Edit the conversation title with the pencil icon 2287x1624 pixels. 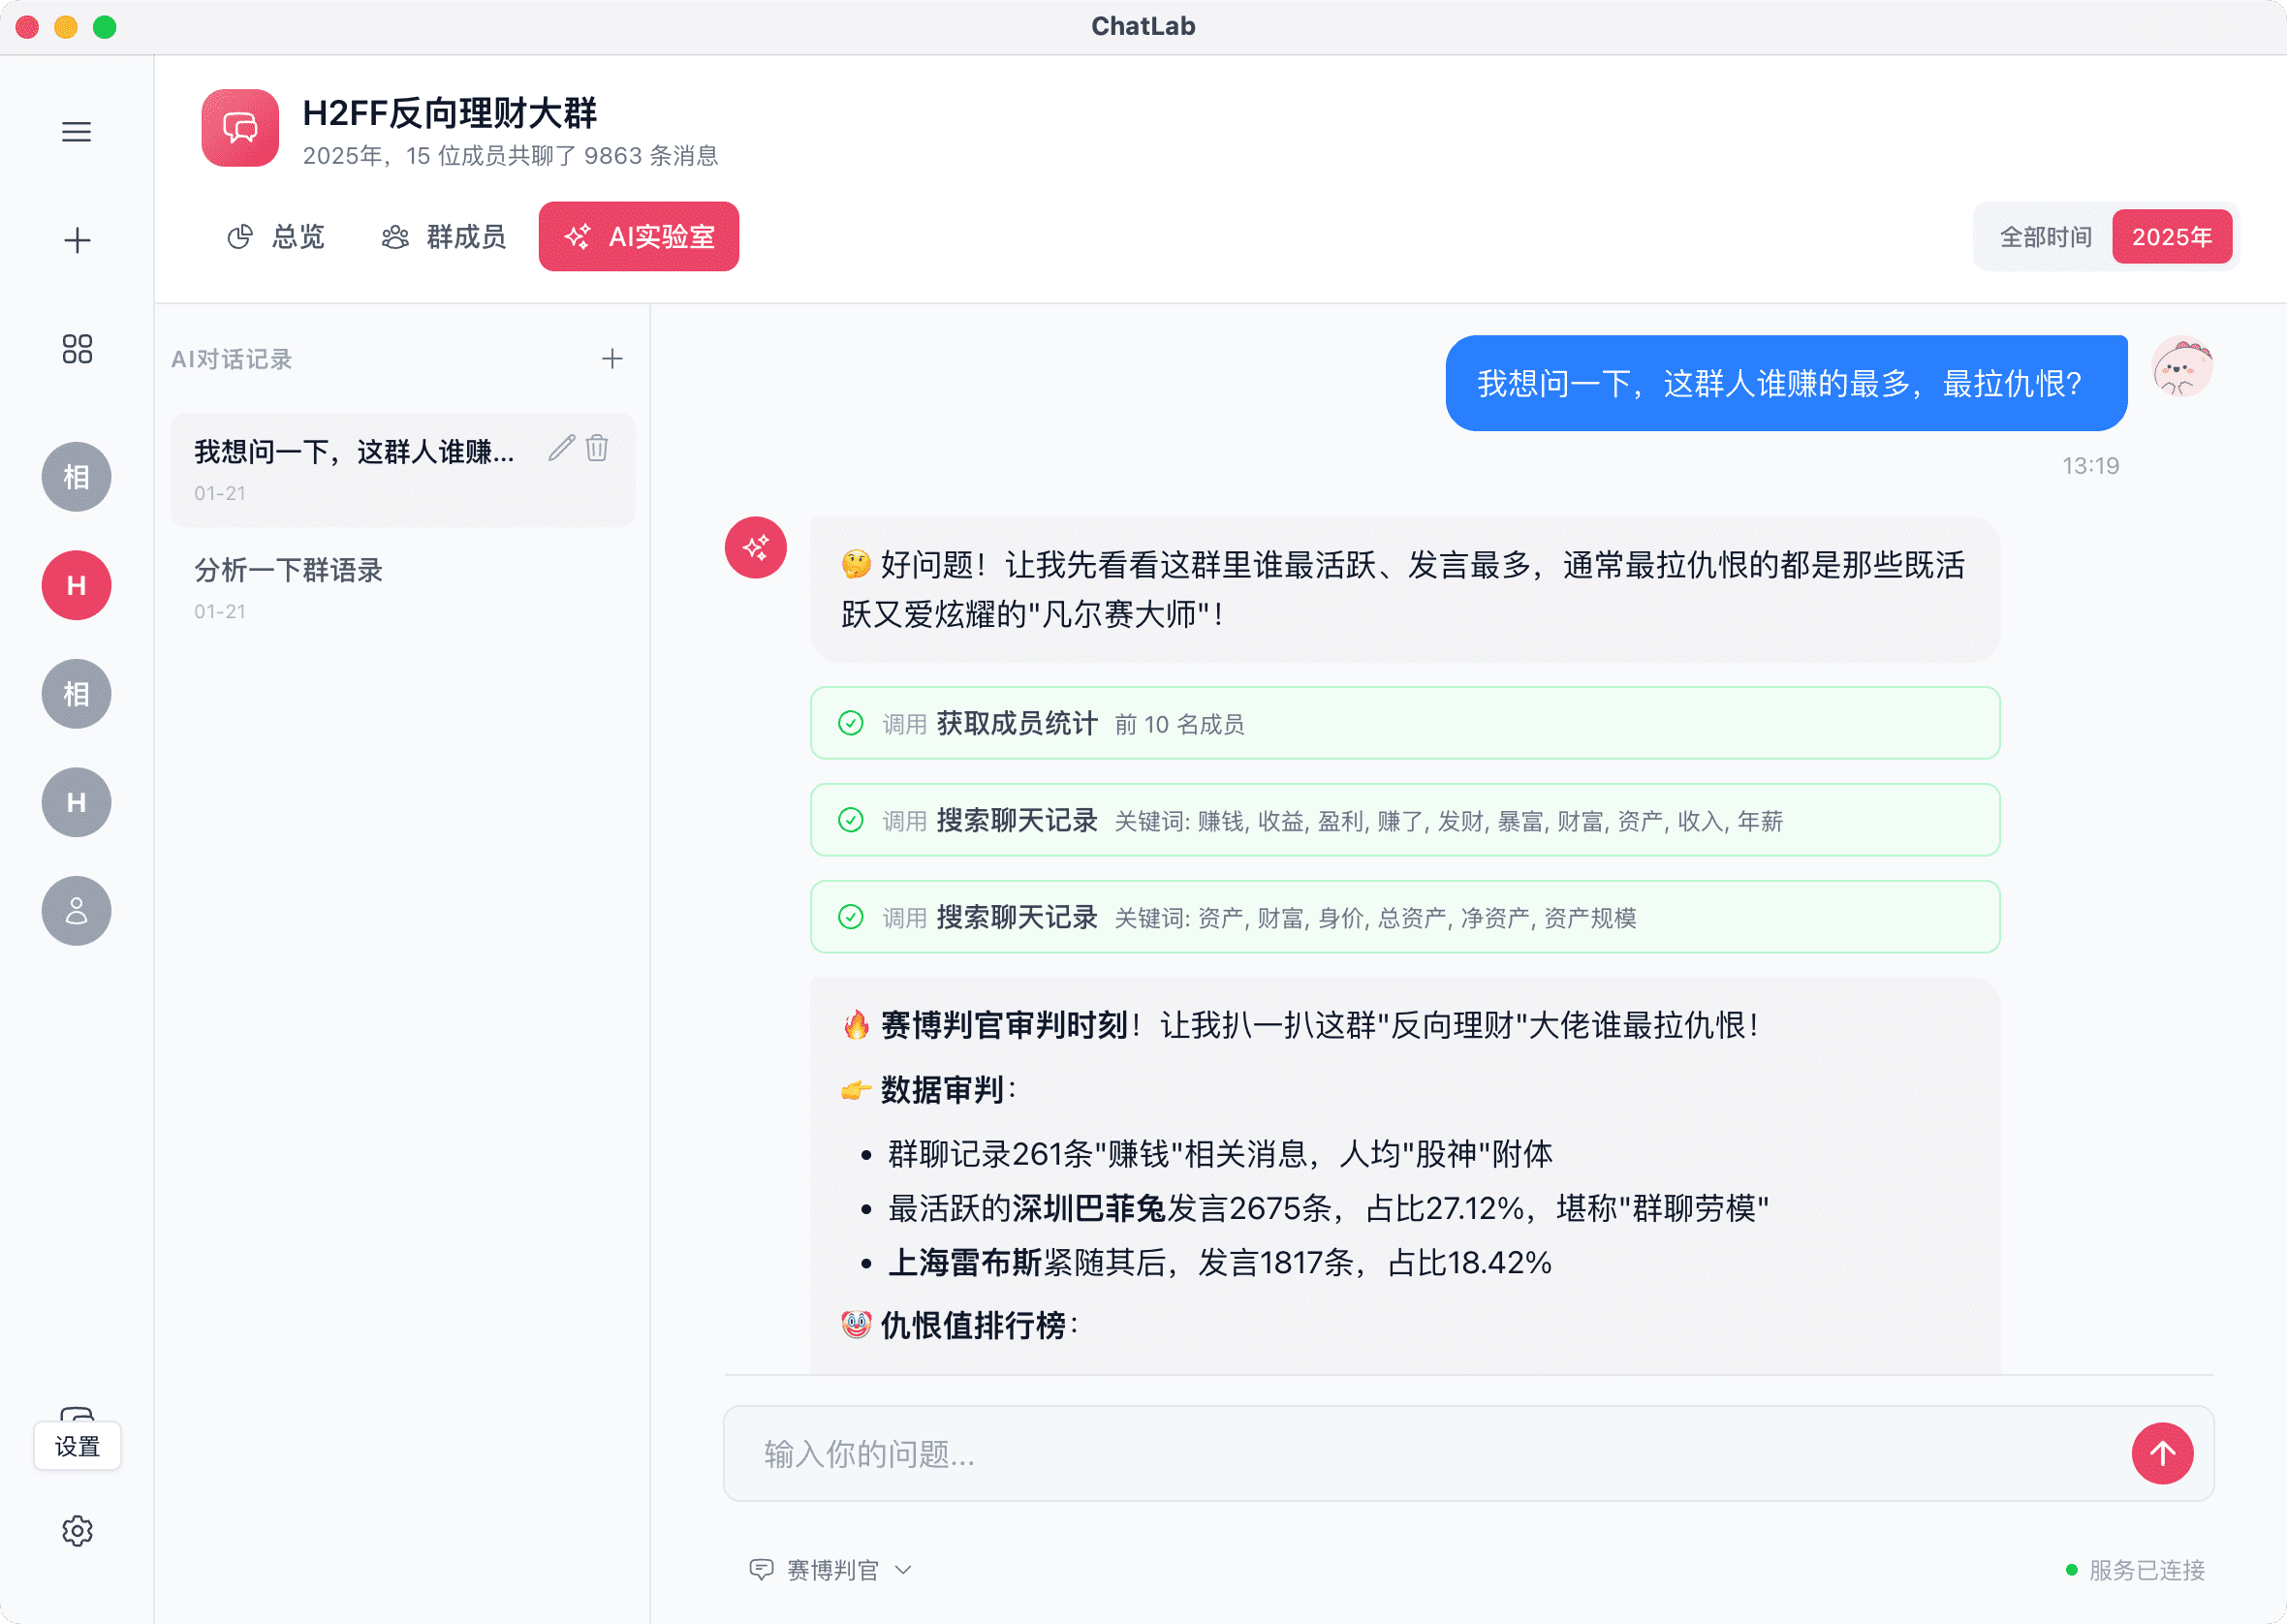pyautogui.click(x=560, y=449)
